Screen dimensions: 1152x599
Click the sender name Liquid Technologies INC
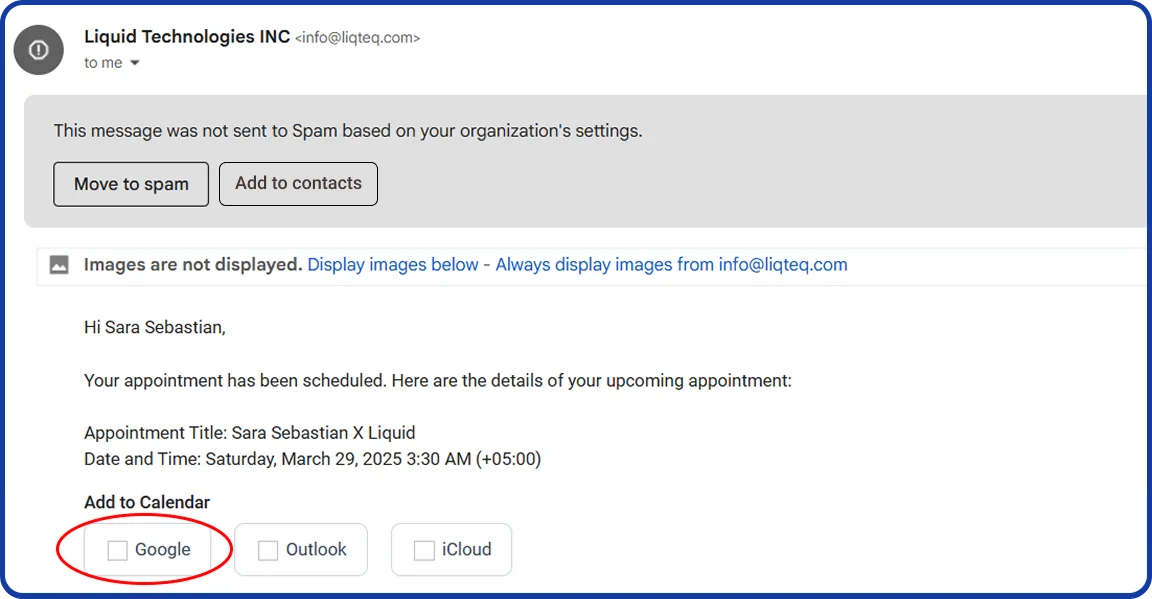pos(187,37)
